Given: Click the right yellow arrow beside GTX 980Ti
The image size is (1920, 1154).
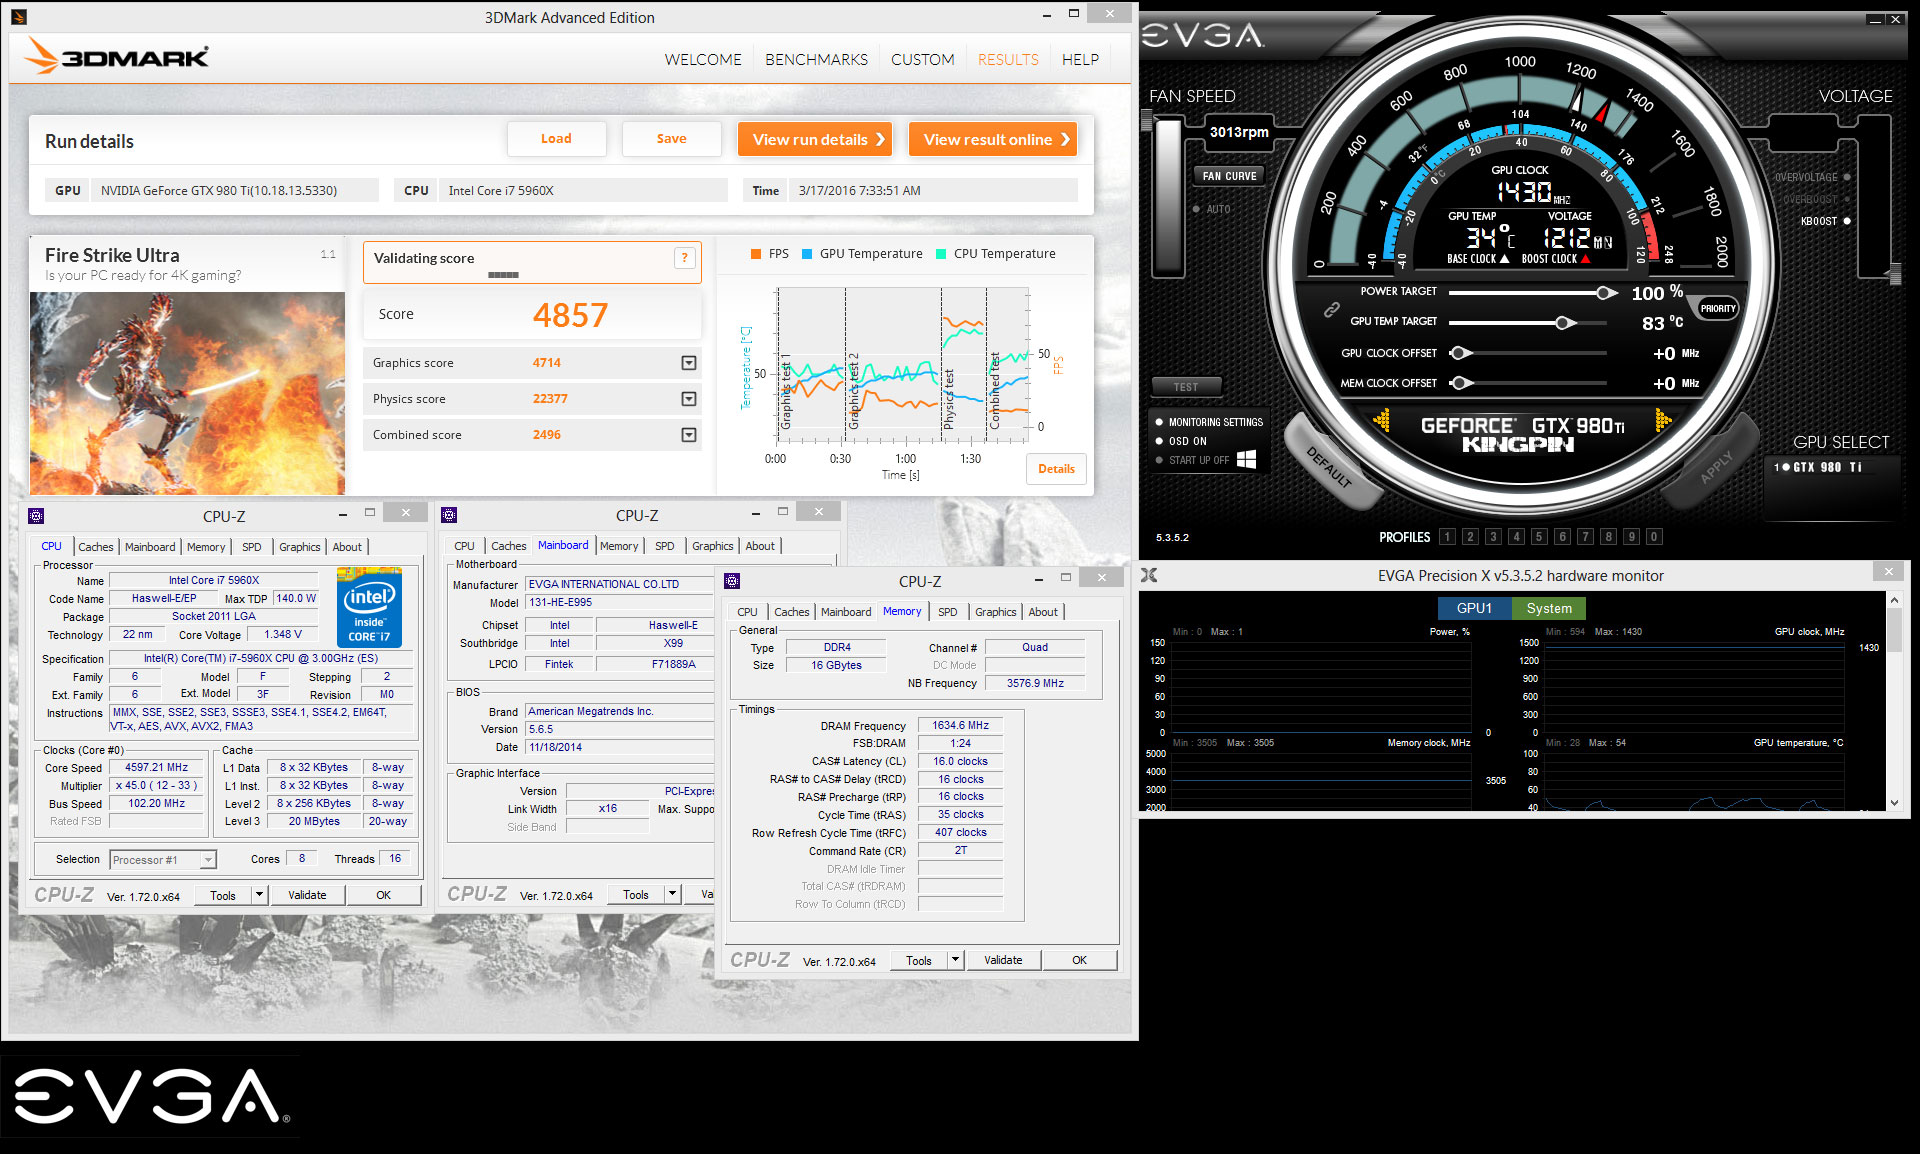Looking at the screenshot, I should [x=1662, y=420].
